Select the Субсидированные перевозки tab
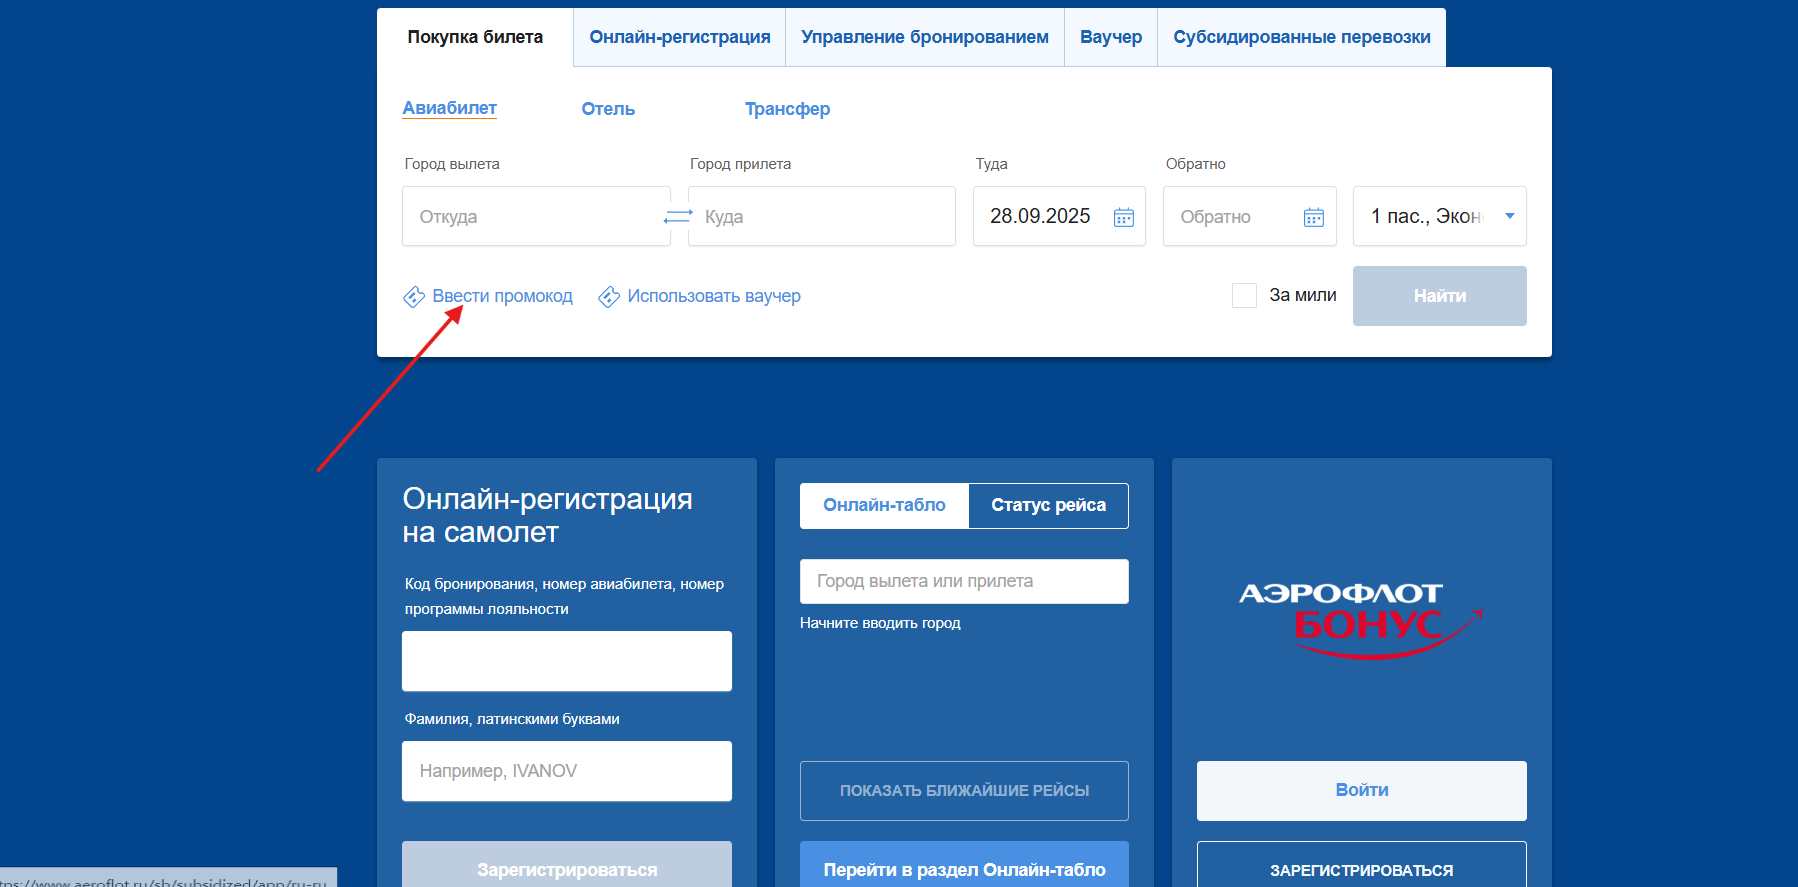Viewport: 1798px width, 887px height. pos(1301,37)
